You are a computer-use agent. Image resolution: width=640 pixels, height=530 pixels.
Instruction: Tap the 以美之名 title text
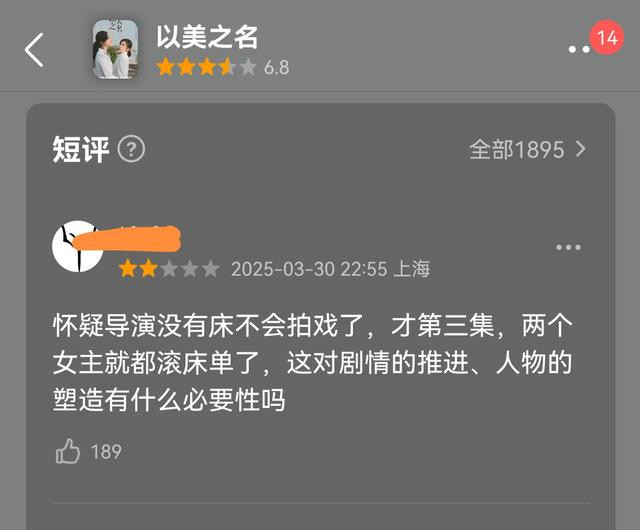pos(207,37)
